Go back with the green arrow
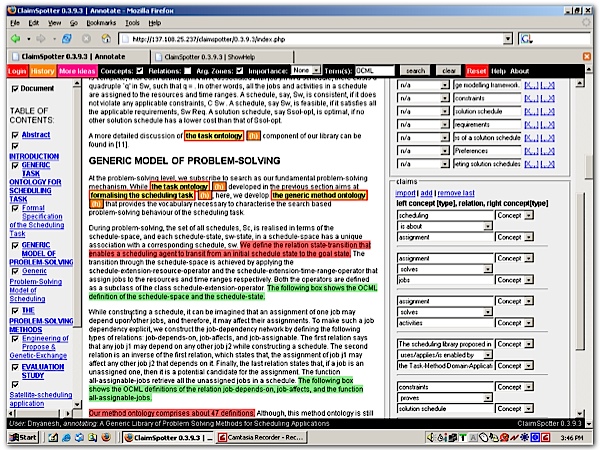Viewport: 600px width, 450px height. pyautogui.click(x=15, y=39)
